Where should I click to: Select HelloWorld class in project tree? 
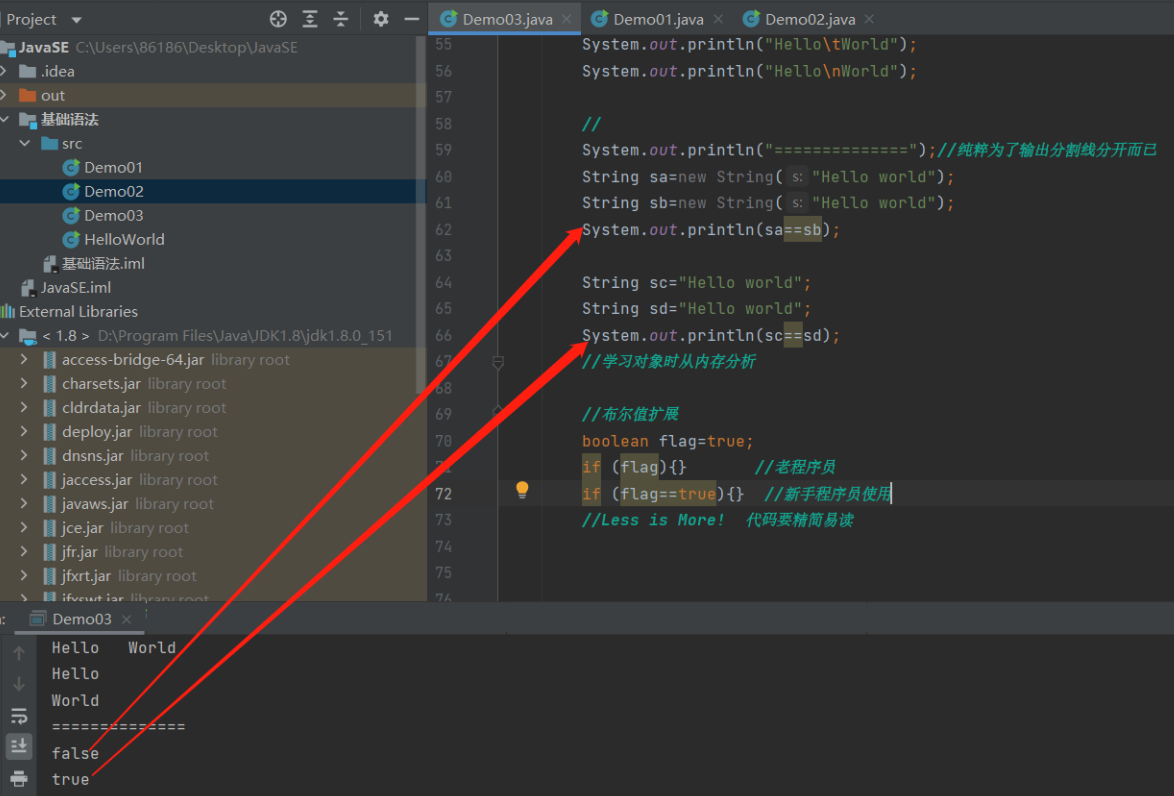click(124, 239)
